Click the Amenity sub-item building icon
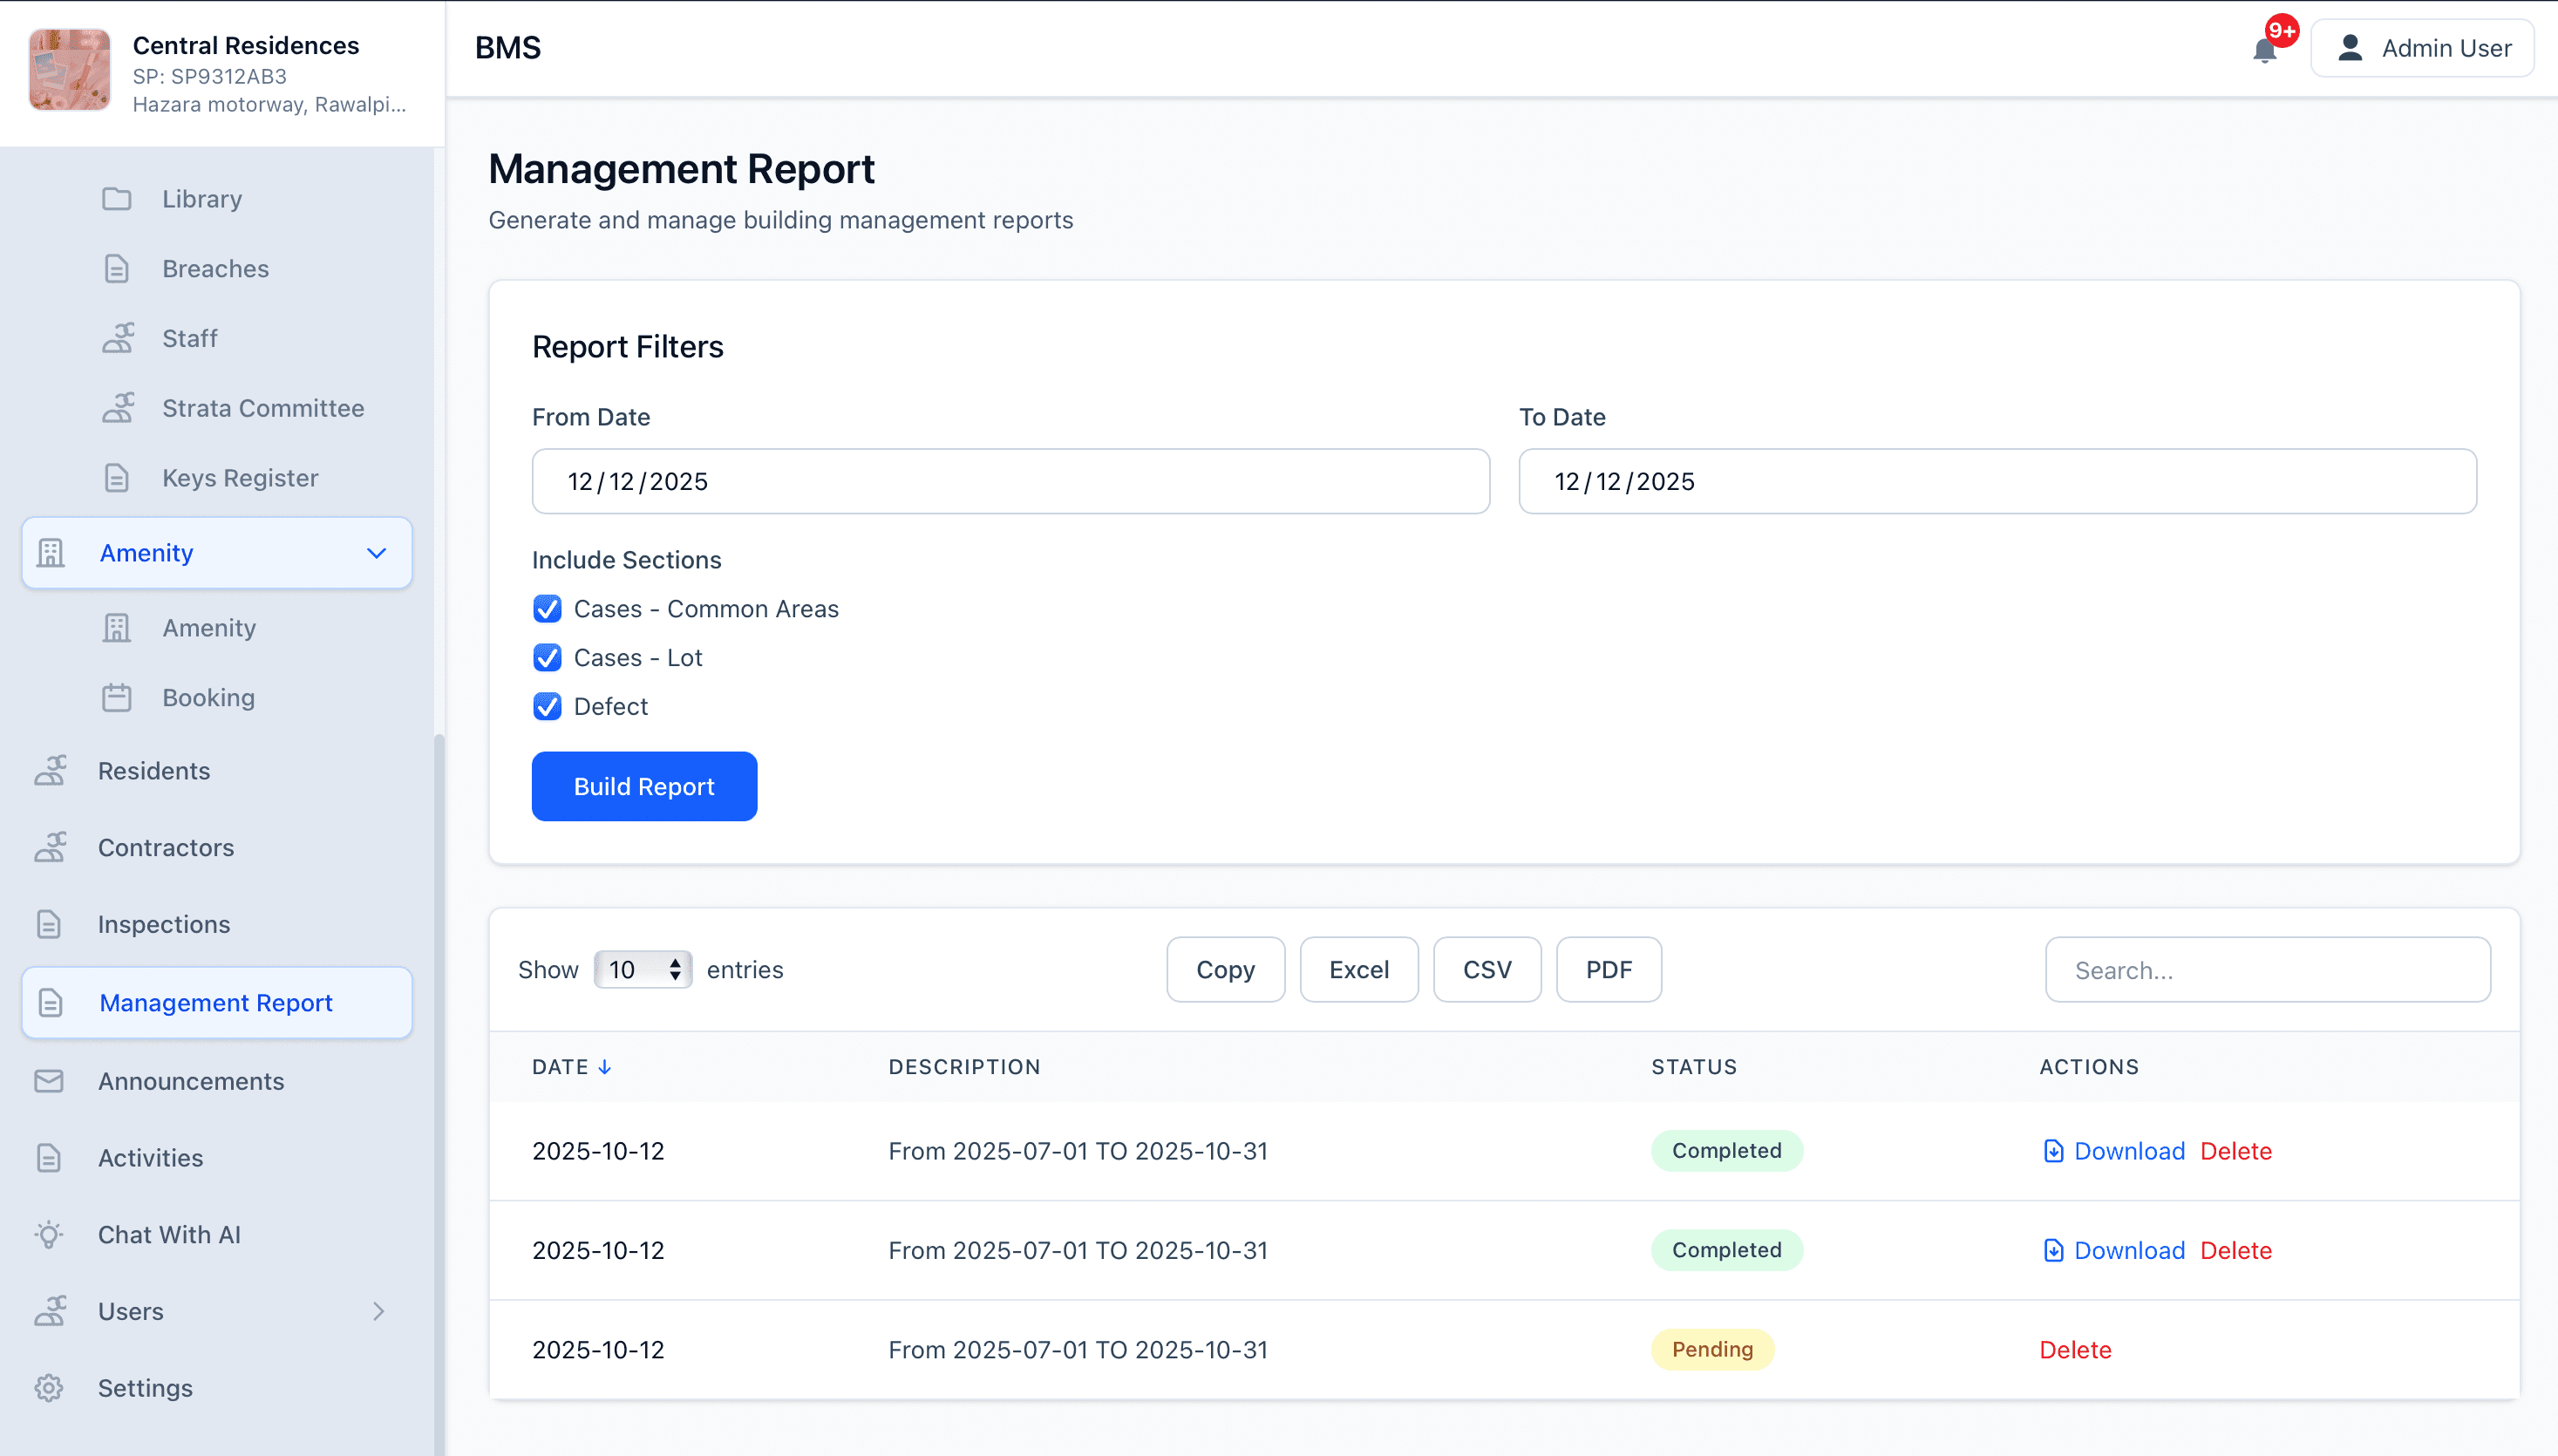This screenshot has width=2558, height=1456. pos(116,628)
